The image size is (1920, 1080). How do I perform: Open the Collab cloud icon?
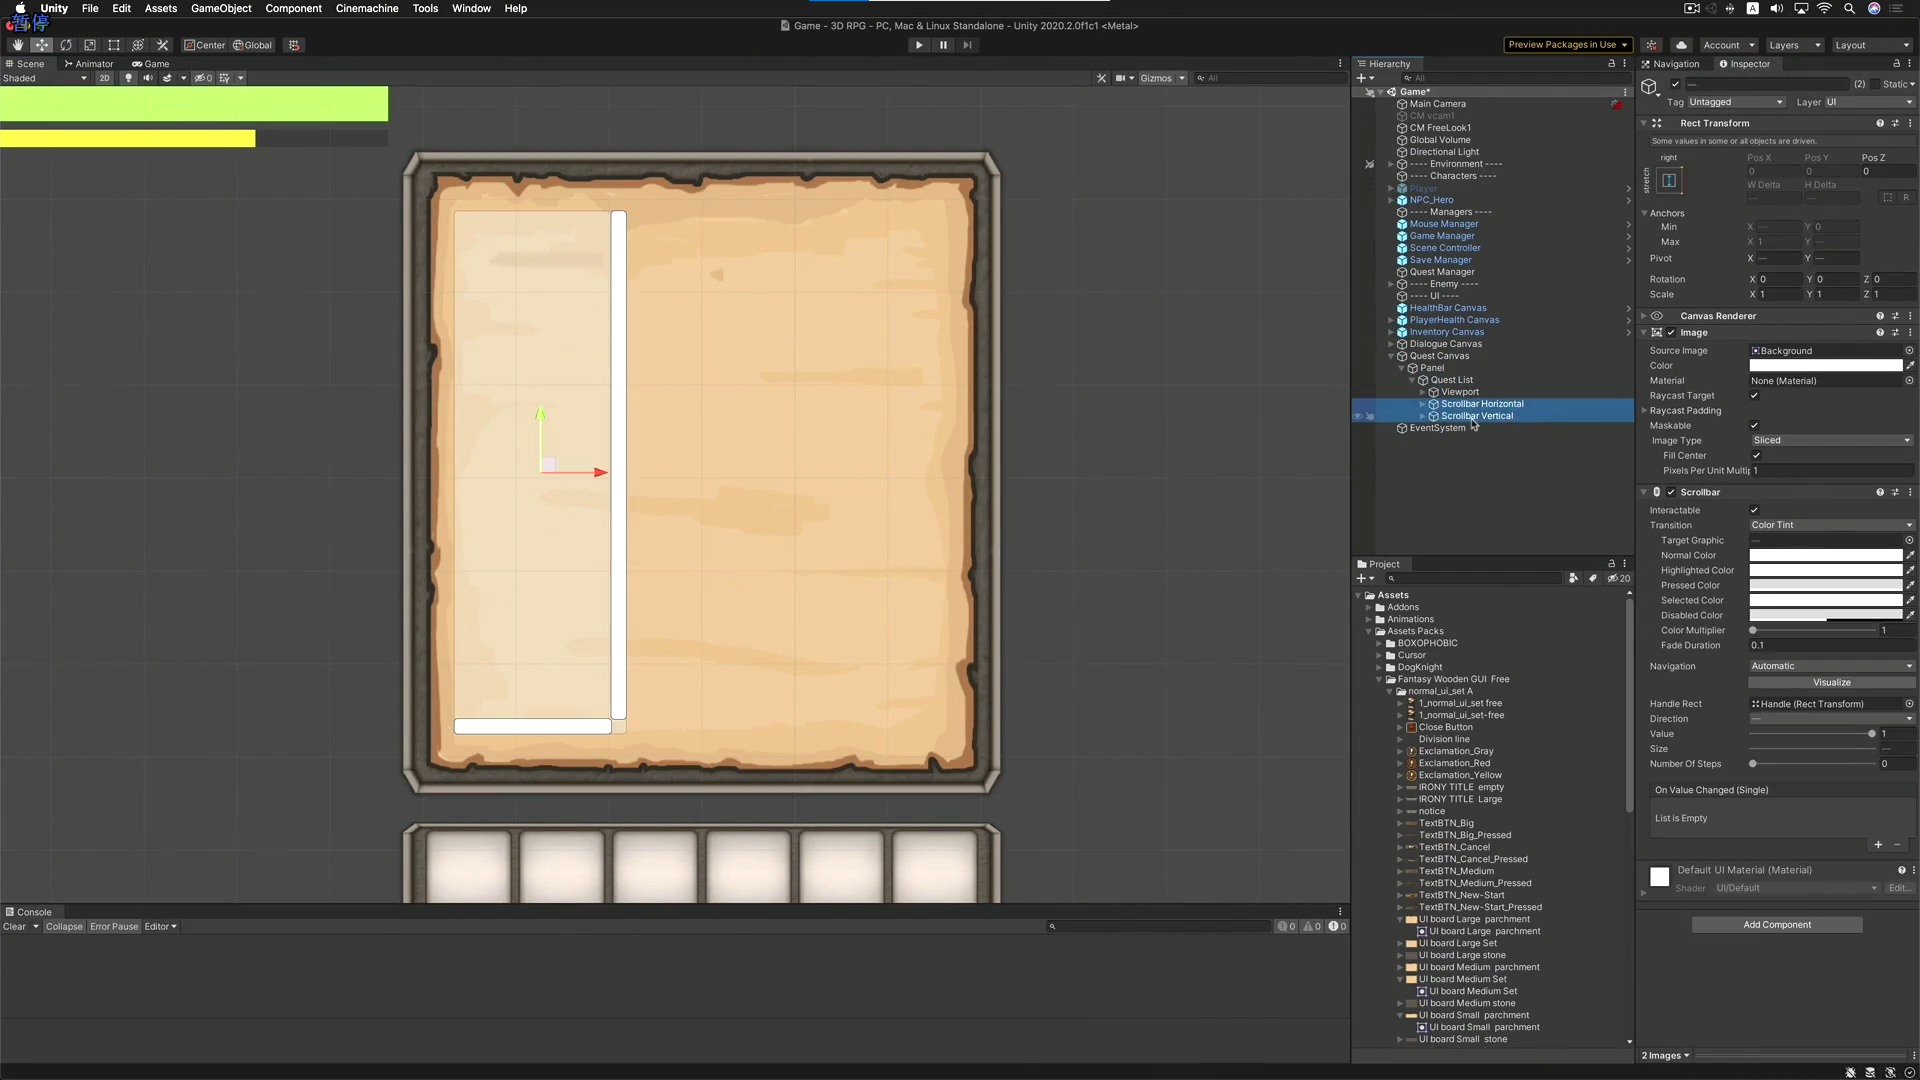[x=1682, y=45]
